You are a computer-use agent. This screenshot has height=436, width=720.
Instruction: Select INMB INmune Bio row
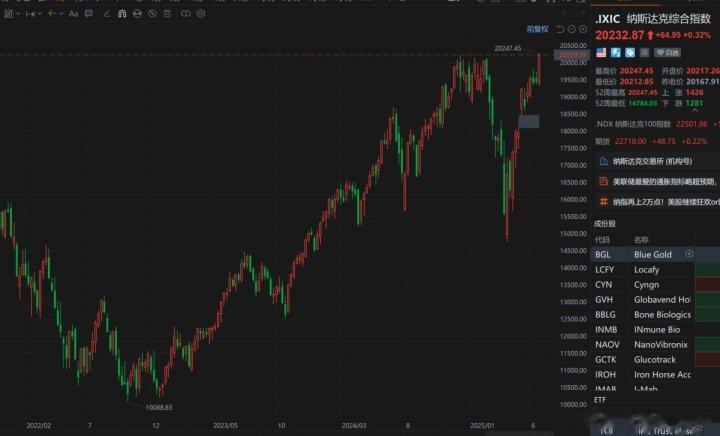click(x=655, y=330)
